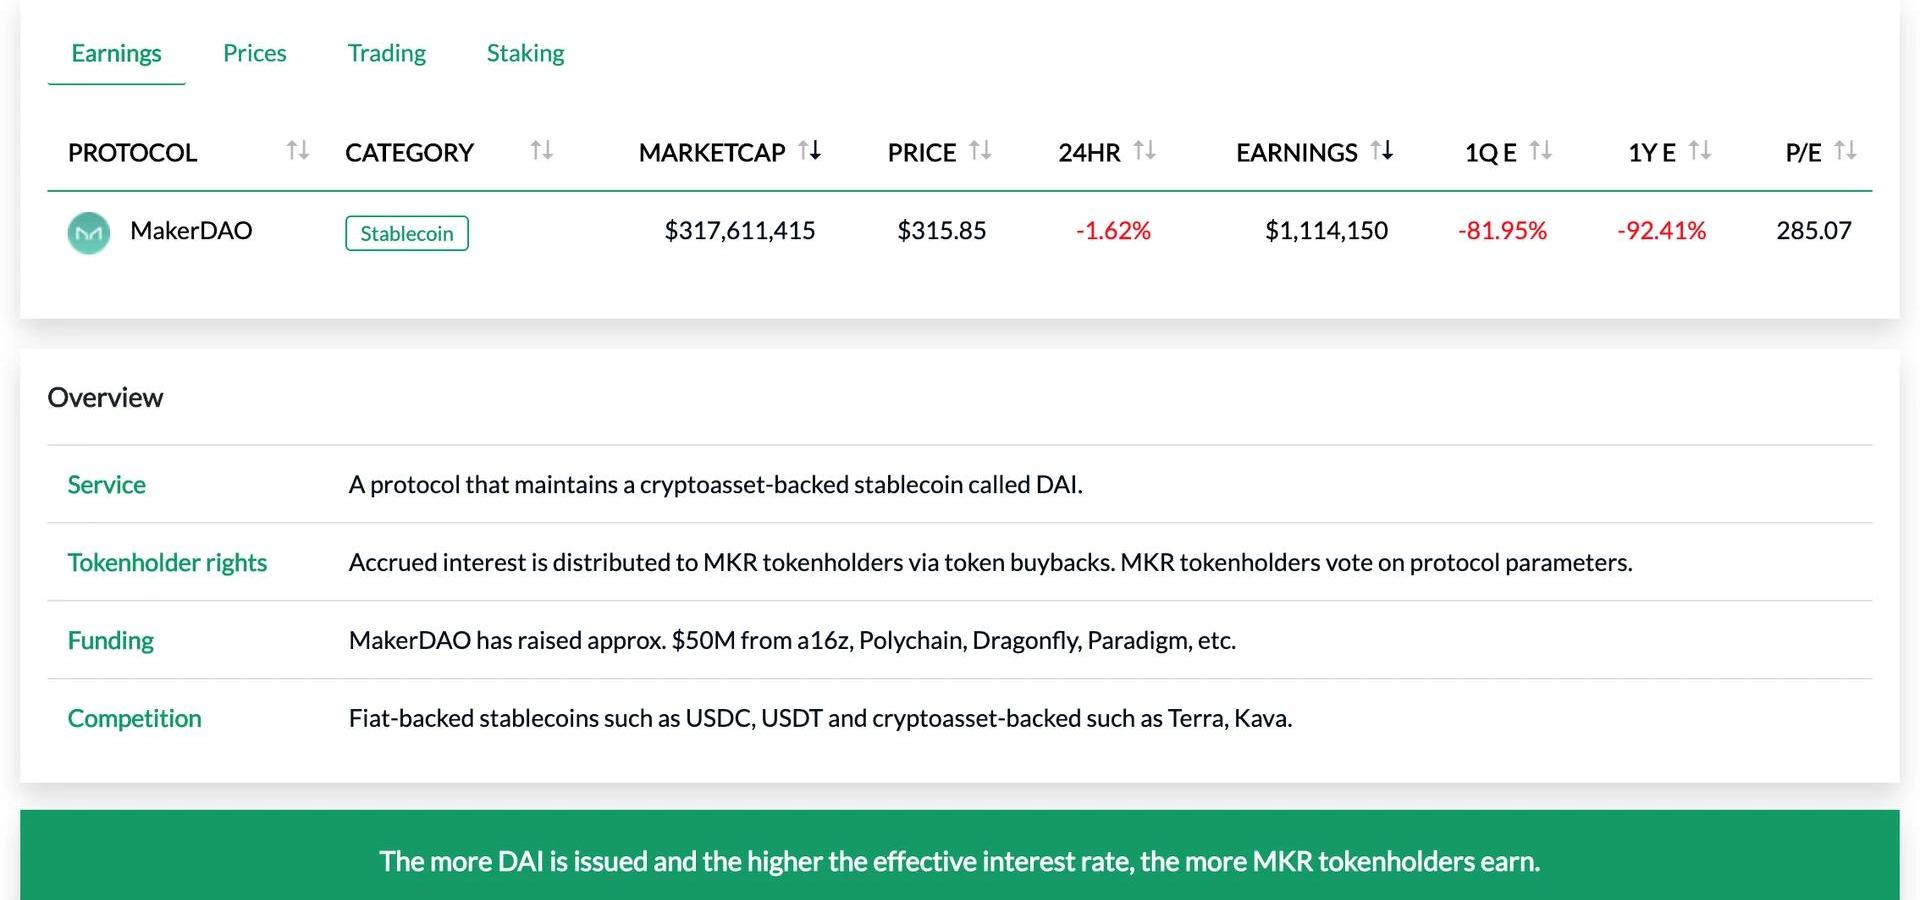Sort by 1Q E column arrows
The width and height of the screenshot is (1920, 900).
tap(1541, 151)
